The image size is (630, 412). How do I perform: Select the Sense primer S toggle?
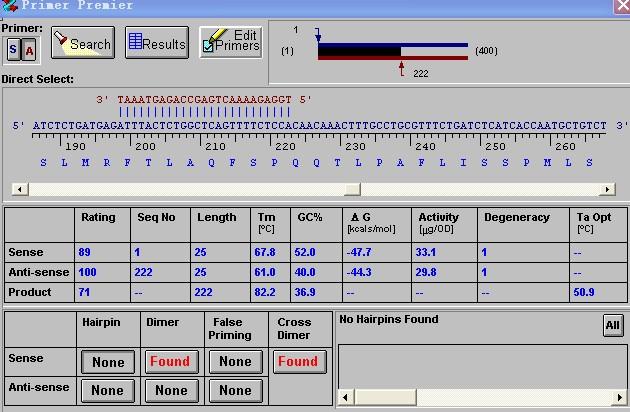click(x=13, y=50)
